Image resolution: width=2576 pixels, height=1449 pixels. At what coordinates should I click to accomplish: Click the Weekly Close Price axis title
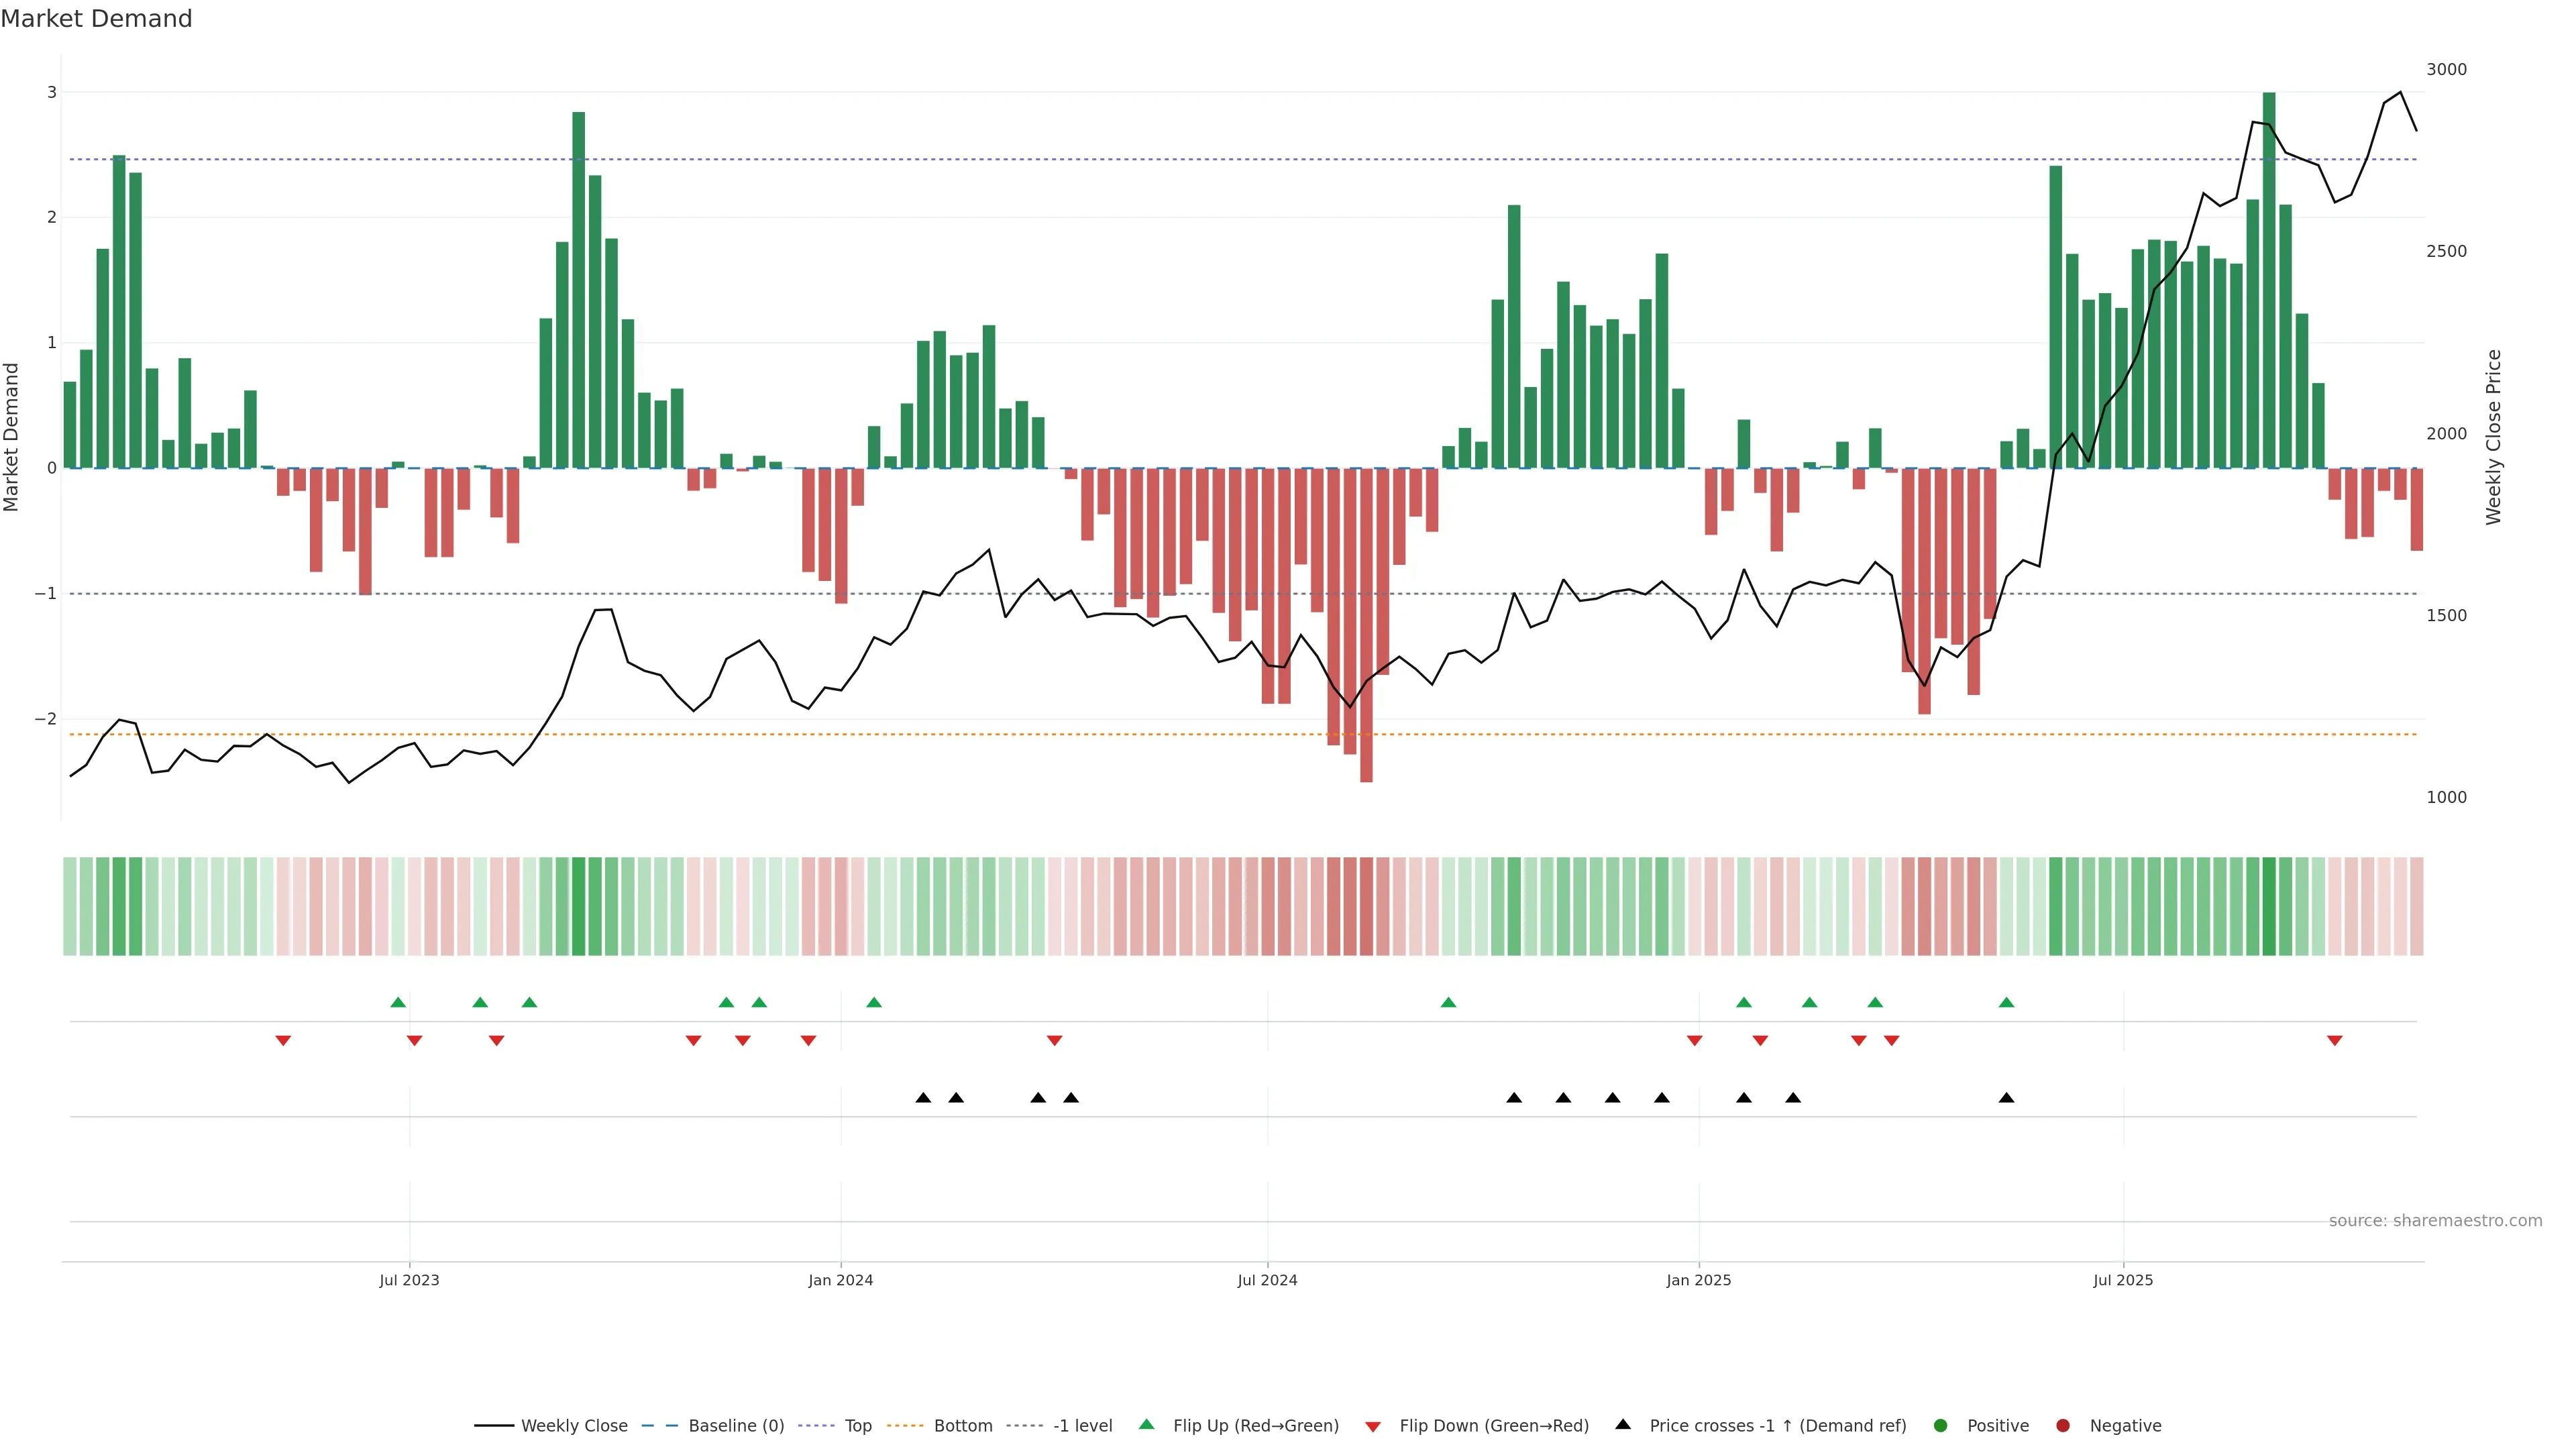click(x=2494, y=437)
